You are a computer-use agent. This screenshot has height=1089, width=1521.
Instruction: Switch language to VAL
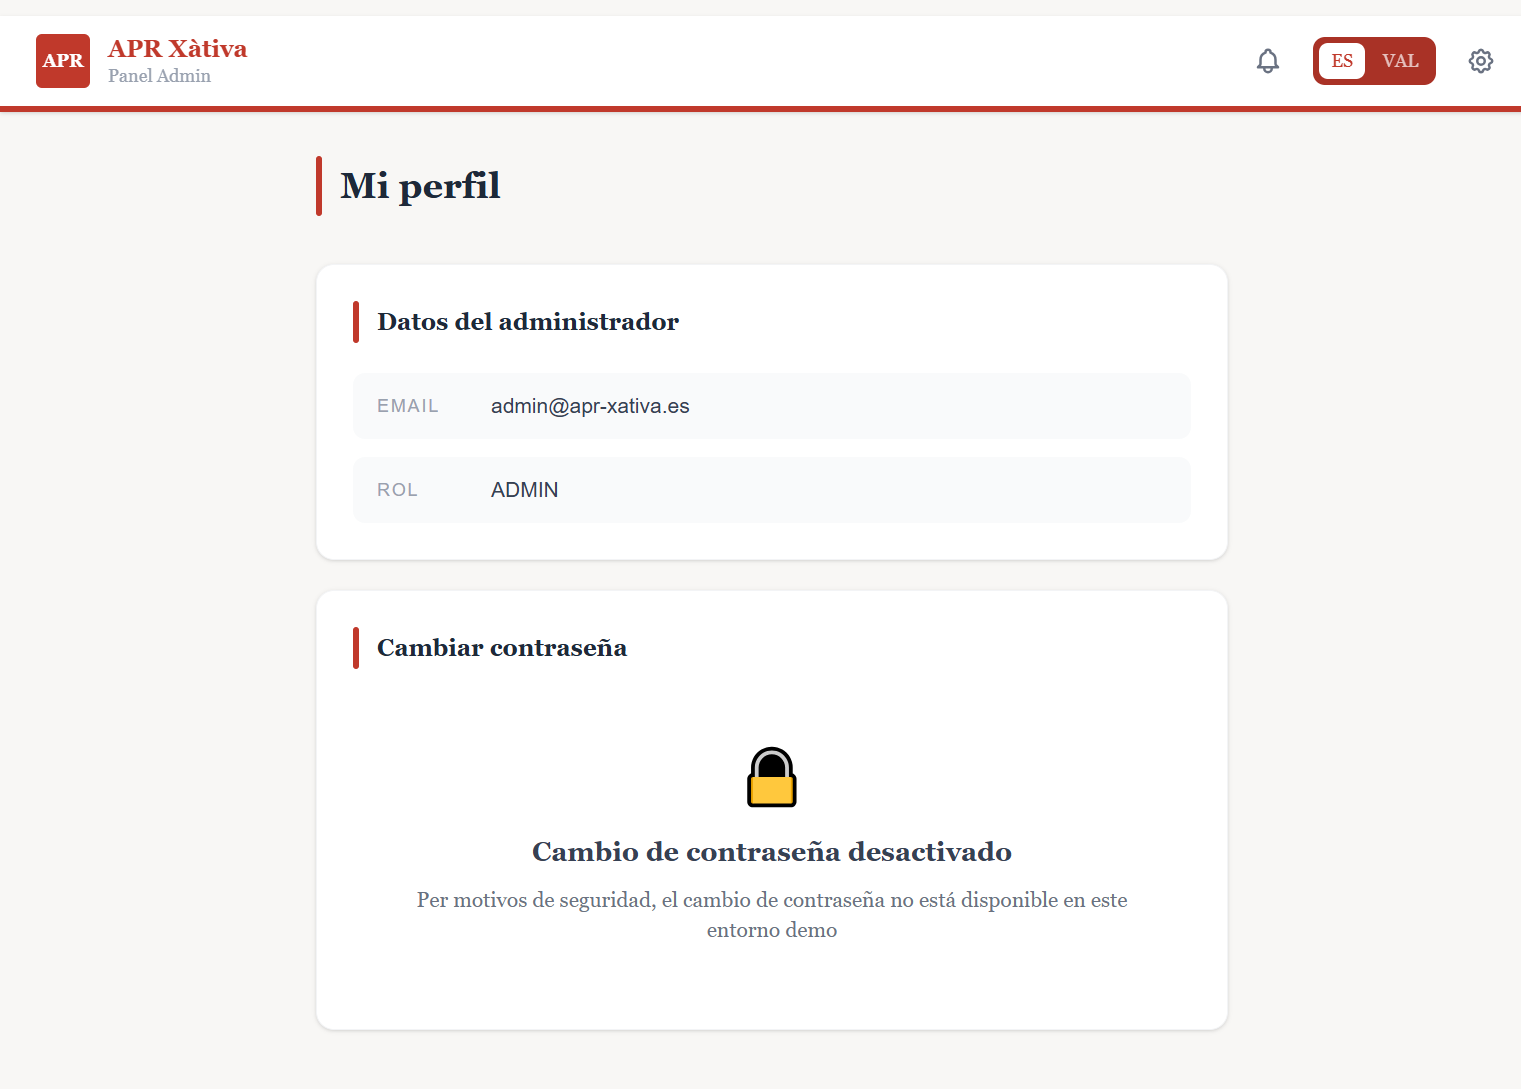(x=1400, y=61)
